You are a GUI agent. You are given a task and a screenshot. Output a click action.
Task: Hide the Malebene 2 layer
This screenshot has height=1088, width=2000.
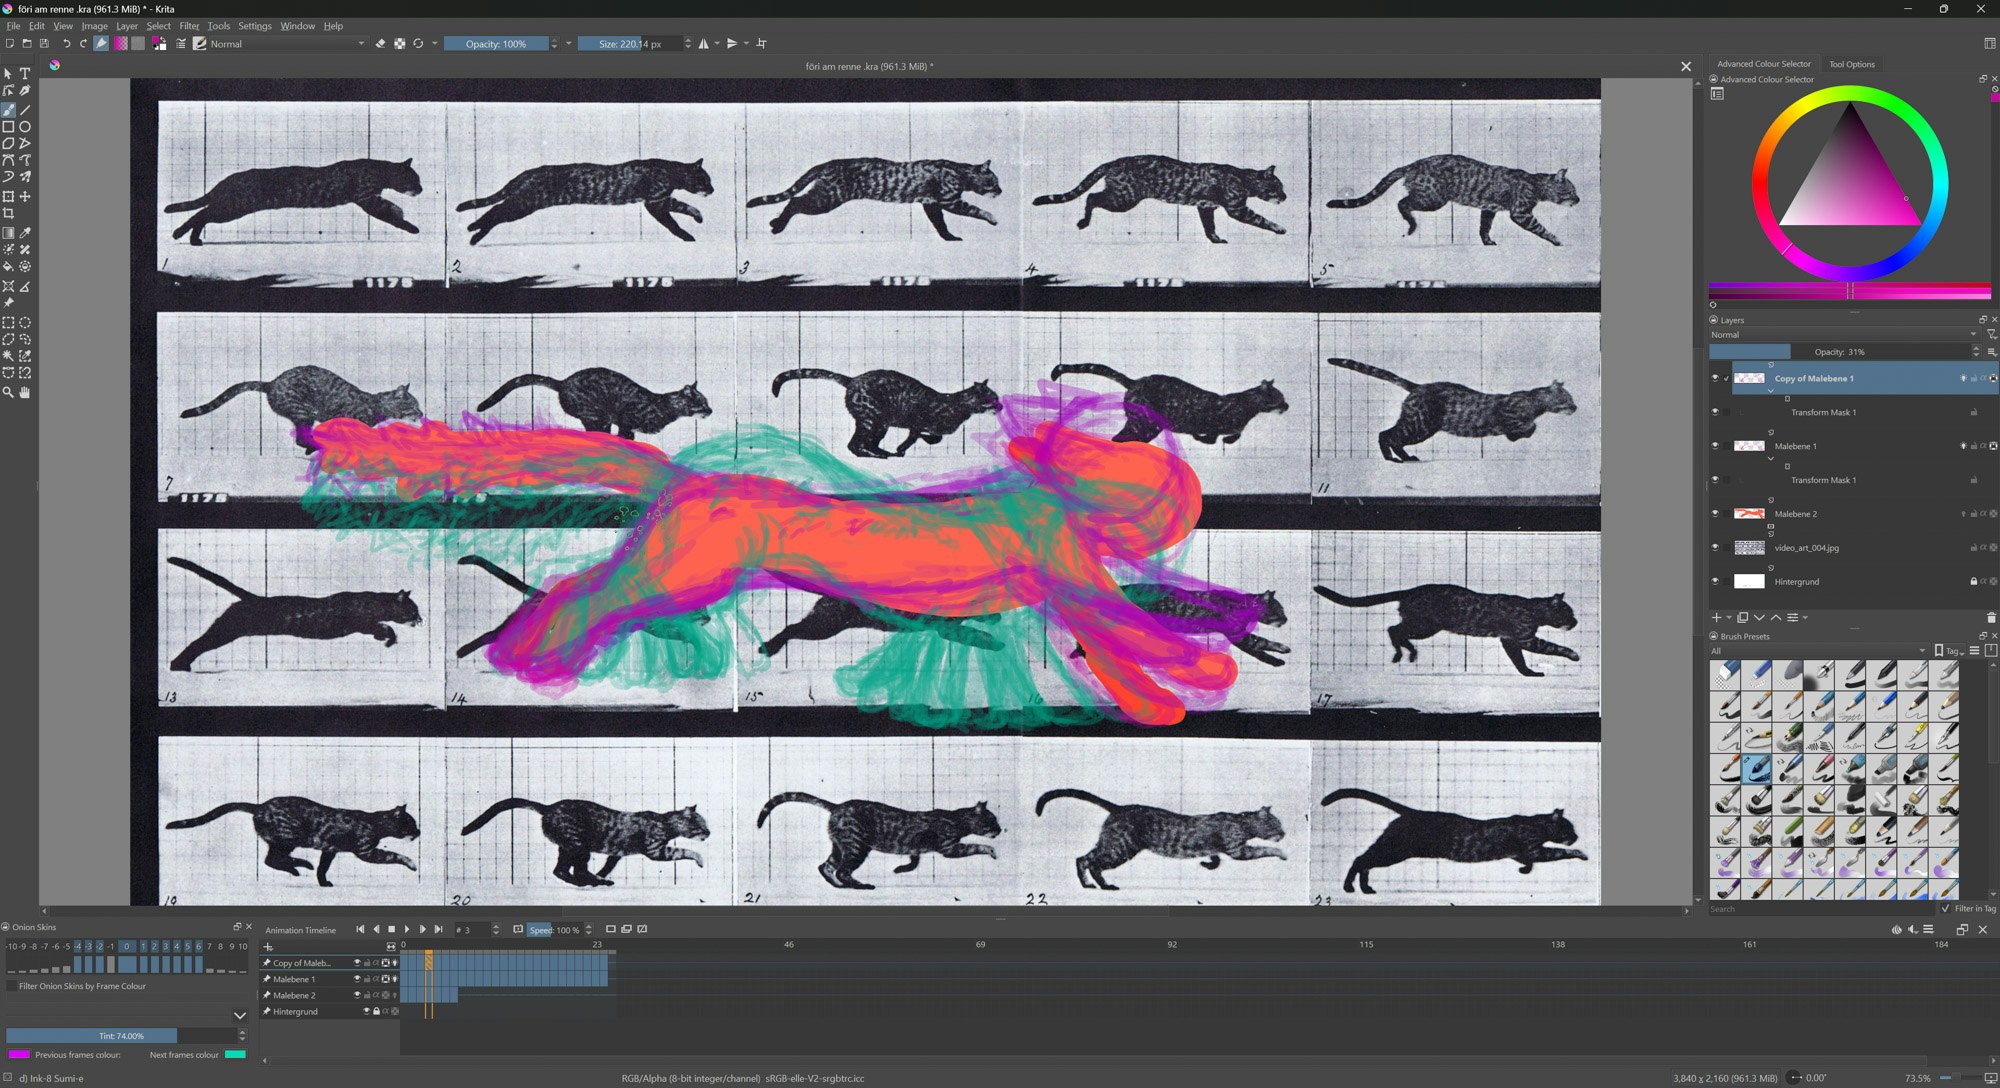(1715, 514)
